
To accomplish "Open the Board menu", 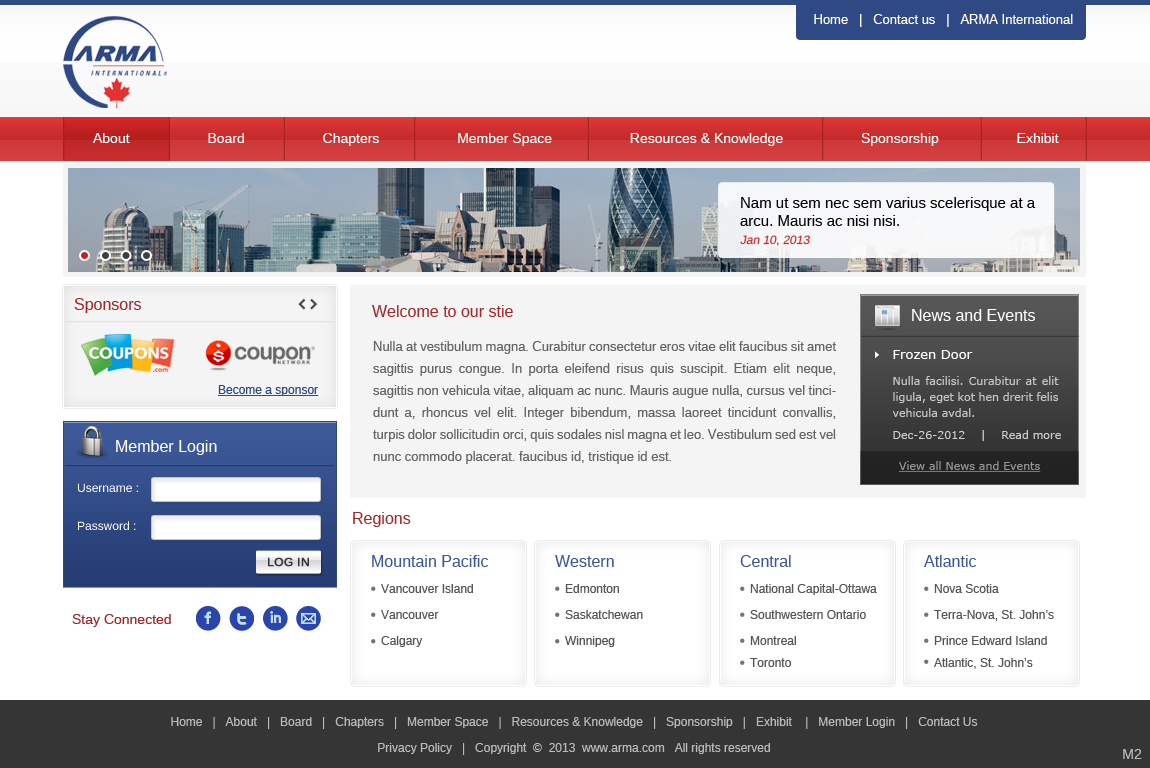I will [227, 139].
